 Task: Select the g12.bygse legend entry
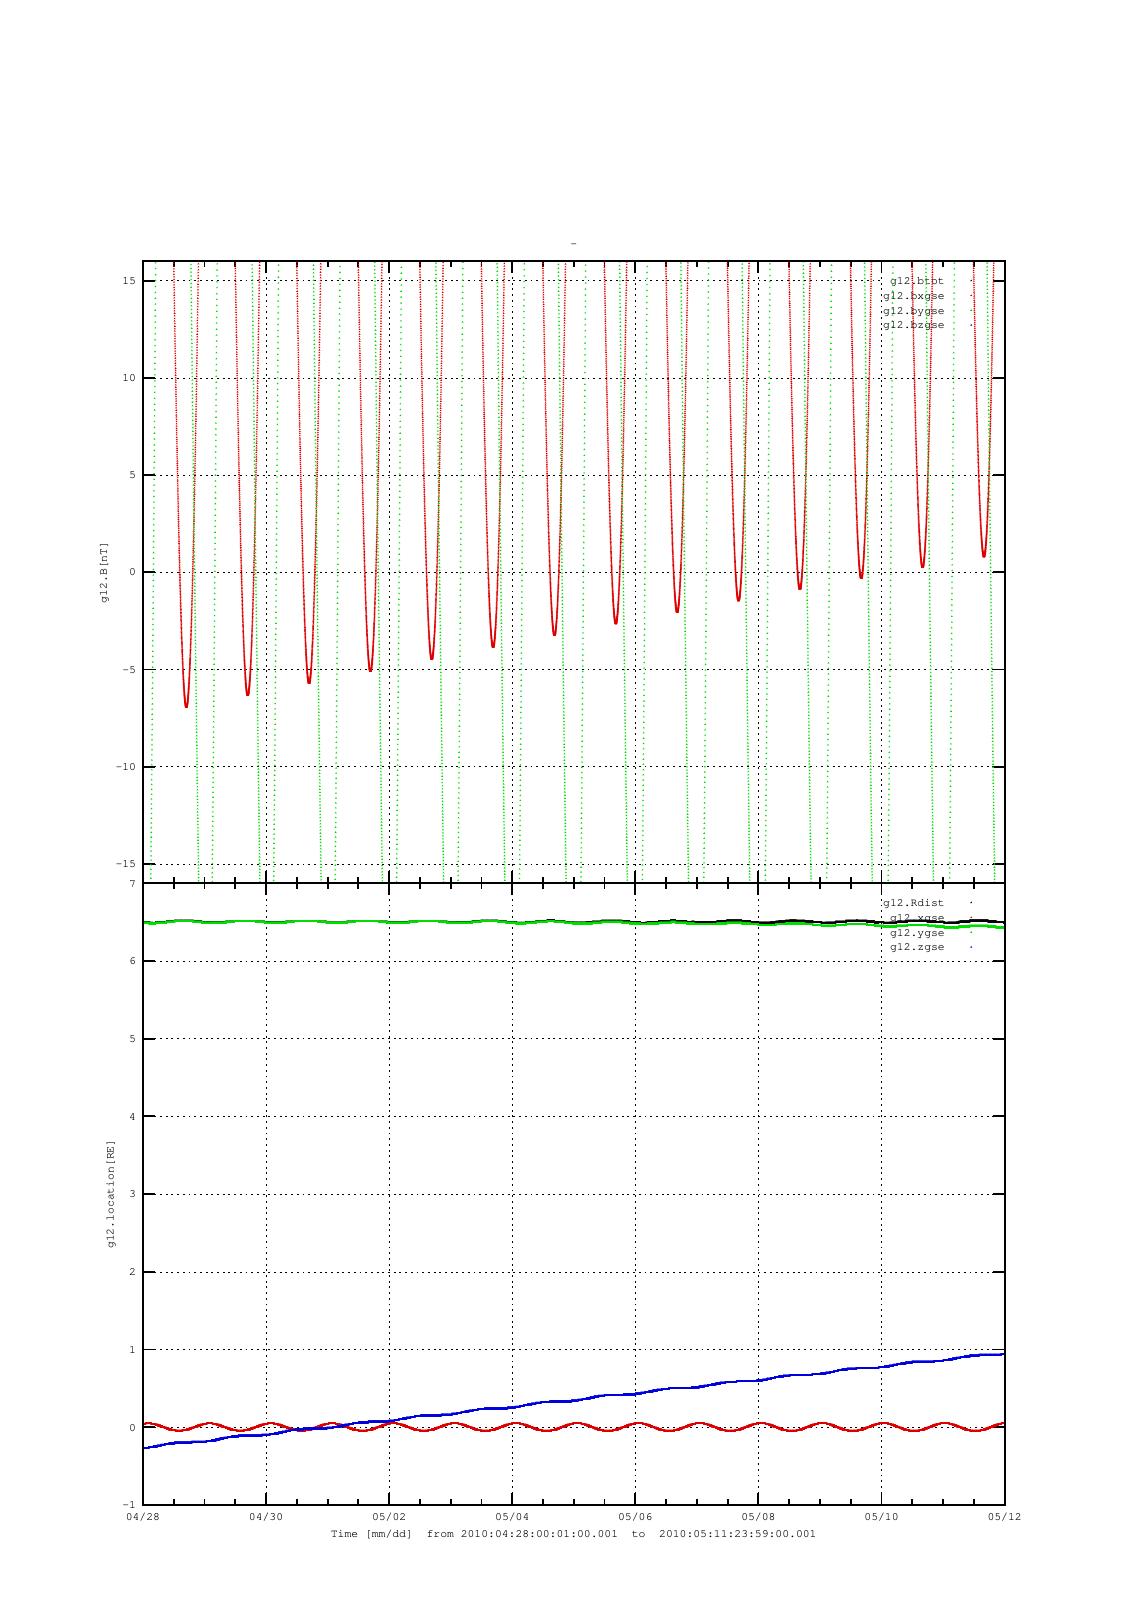(913, 311)
